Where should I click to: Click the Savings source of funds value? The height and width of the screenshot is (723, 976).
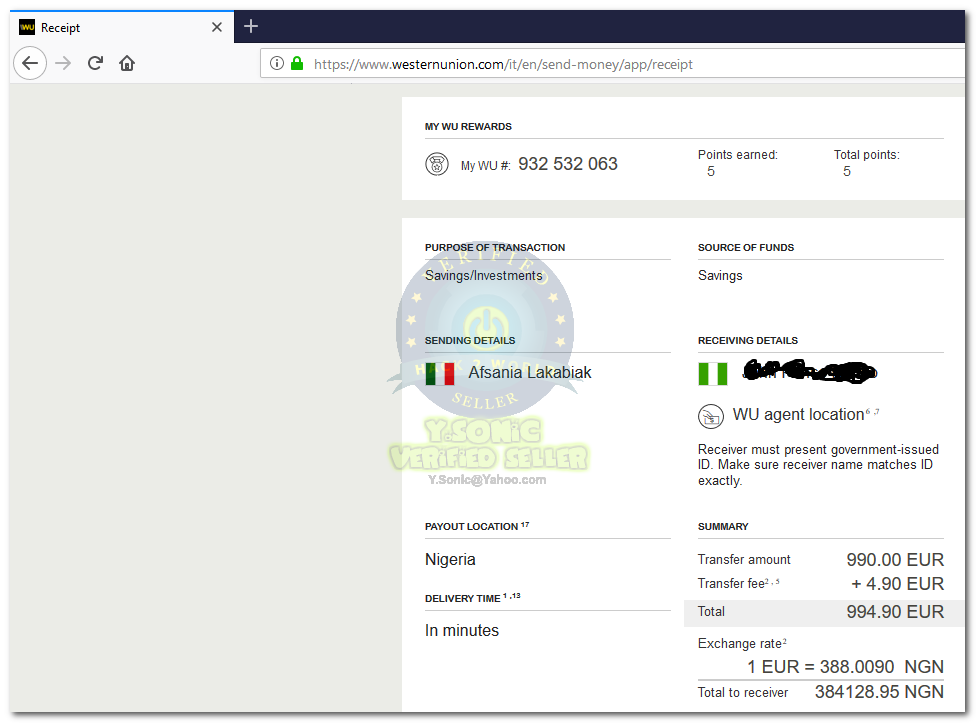[720, 276]
